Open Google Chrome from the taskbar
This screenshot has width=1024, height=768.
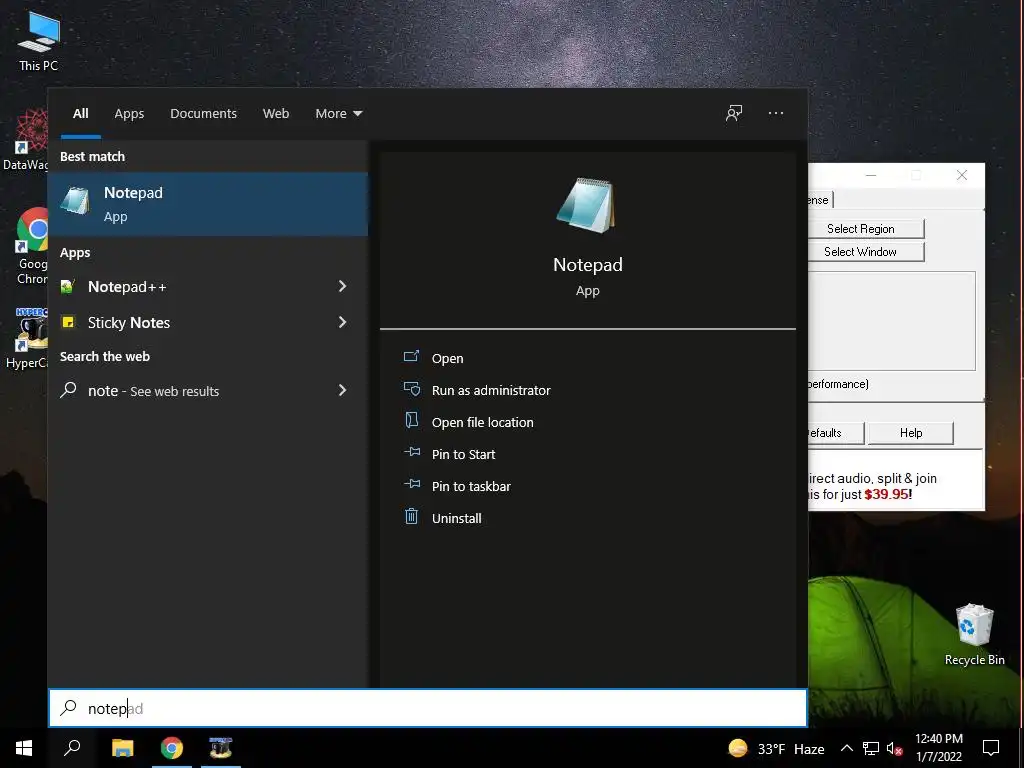click(x=172, y=748)
